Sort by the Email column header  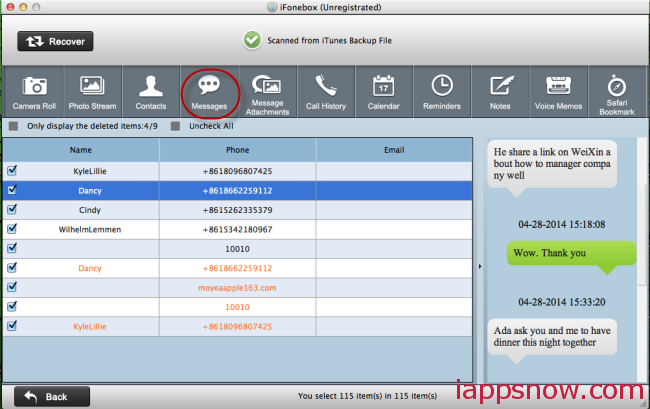(394, 150)
